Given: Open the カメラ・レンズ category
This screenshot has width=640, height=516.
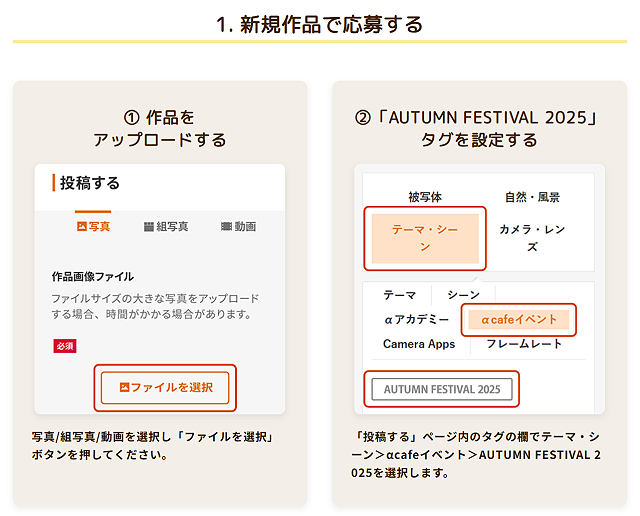Looking at the screenshot, I should (x=532, y=238).
